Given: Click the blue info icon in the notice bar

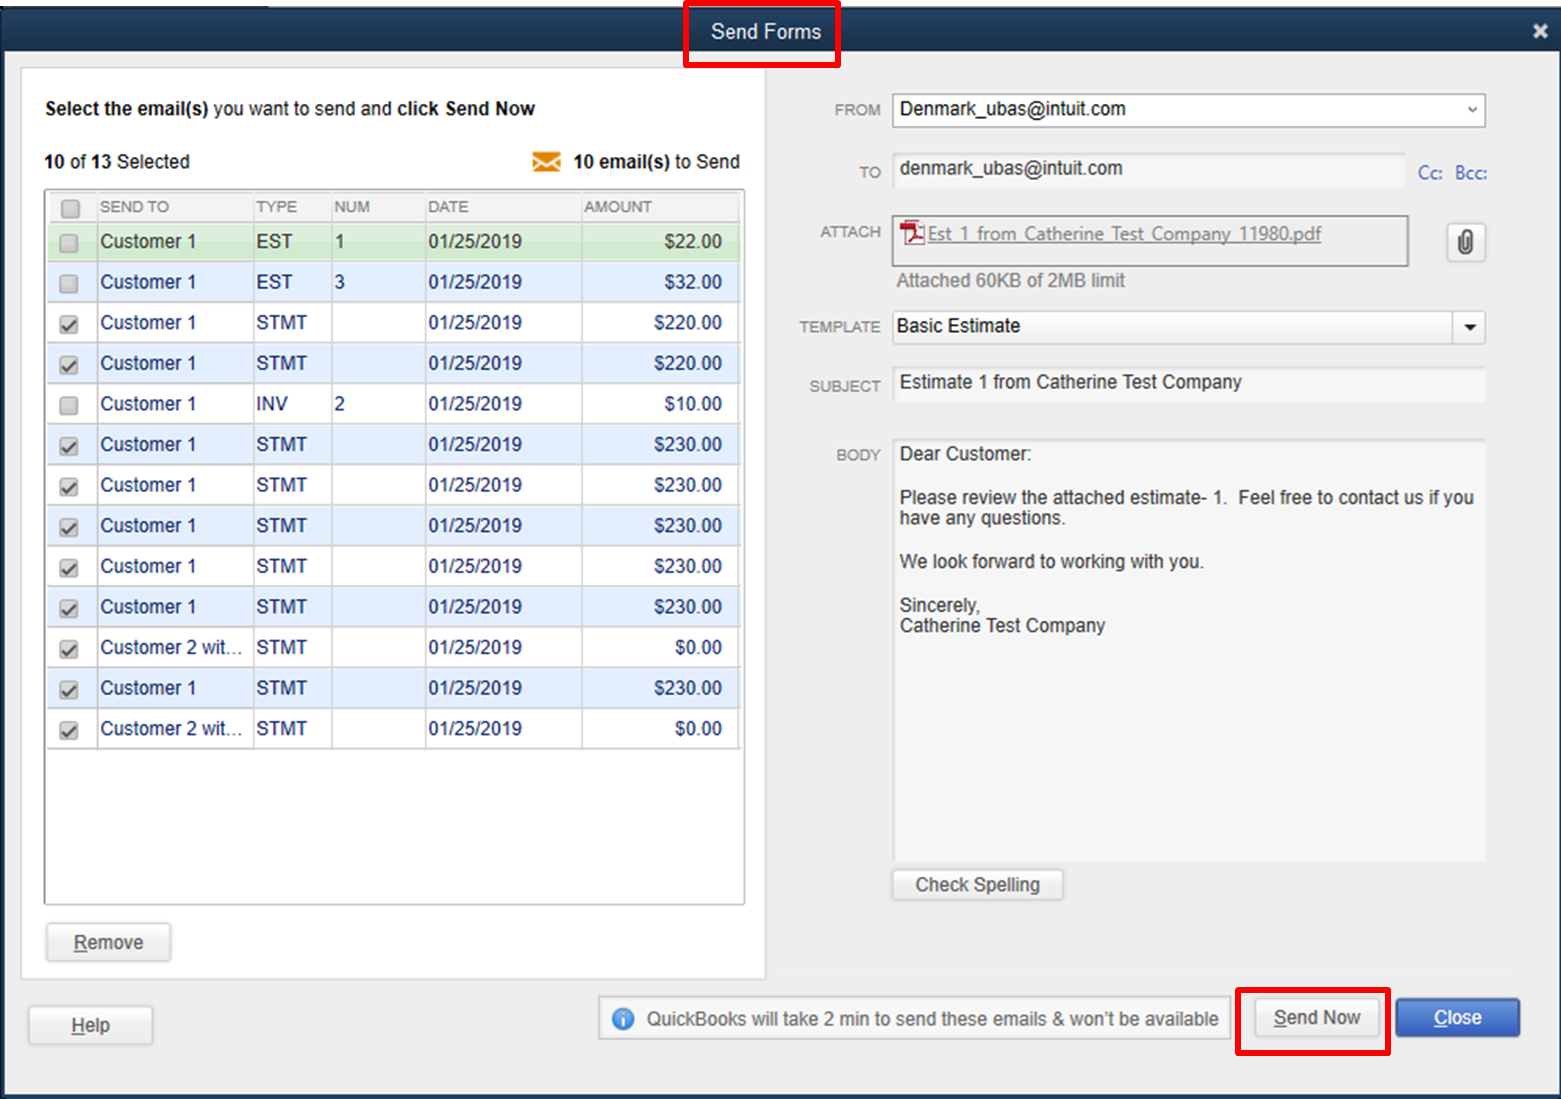Looking at the screenshot, I should coord(623,1018).
